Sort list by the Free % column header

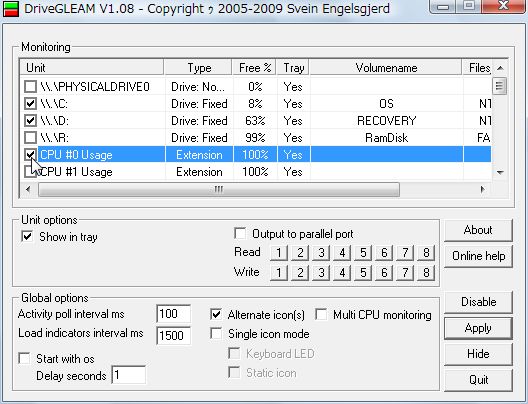pyautogui.click(x=254, y=68)
